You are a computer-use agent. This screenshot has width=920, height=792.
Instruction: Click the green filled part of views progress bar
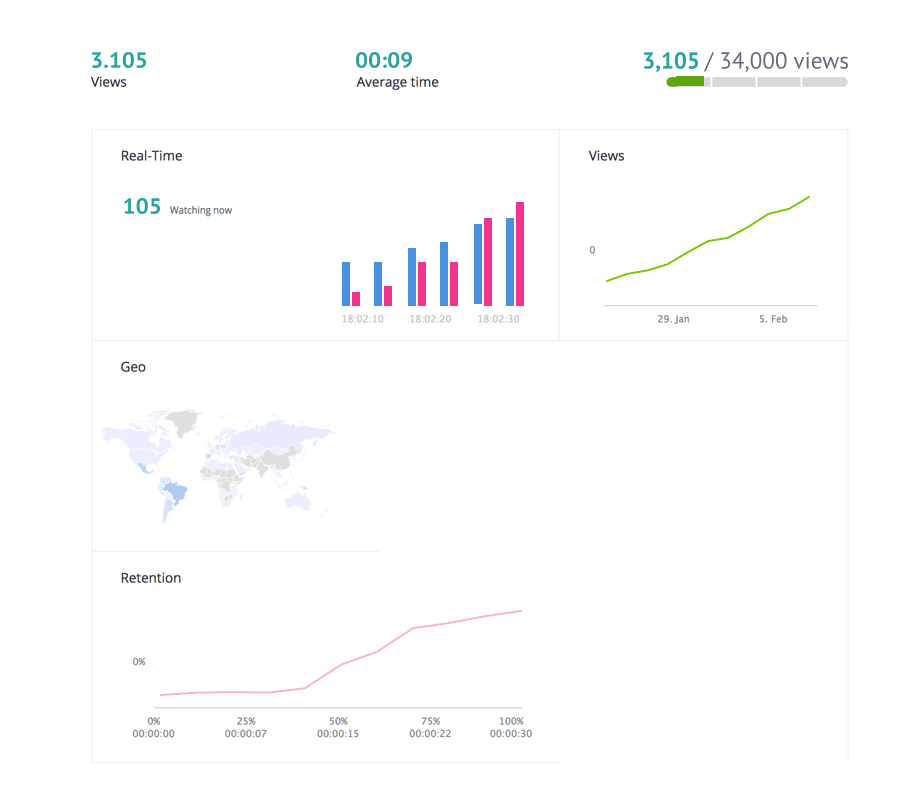coord(686,82)
